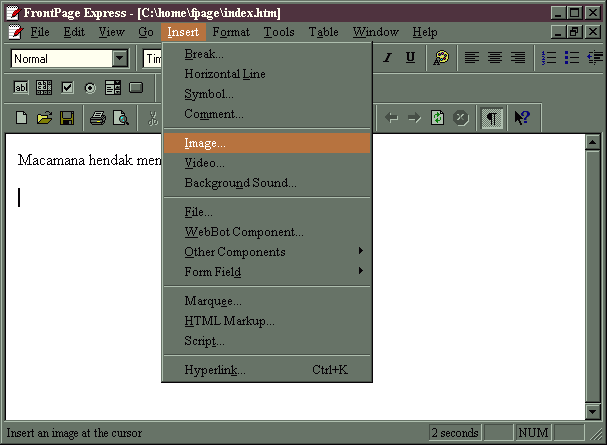Choose Break... from Insert menu
This screenshot has height=445, width=607.
(x=267, y=54)
